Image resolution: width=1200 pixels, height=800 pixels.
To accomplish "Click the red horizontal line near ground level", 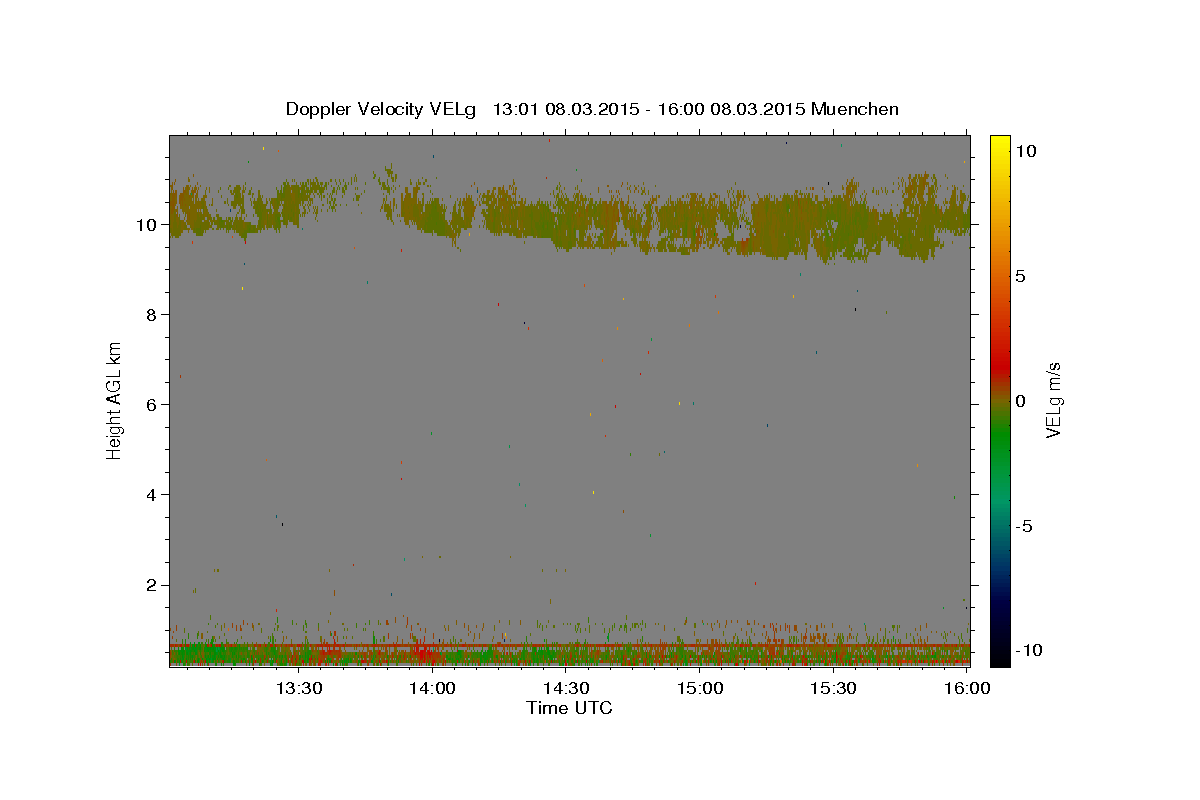I will tap(569, 646).
